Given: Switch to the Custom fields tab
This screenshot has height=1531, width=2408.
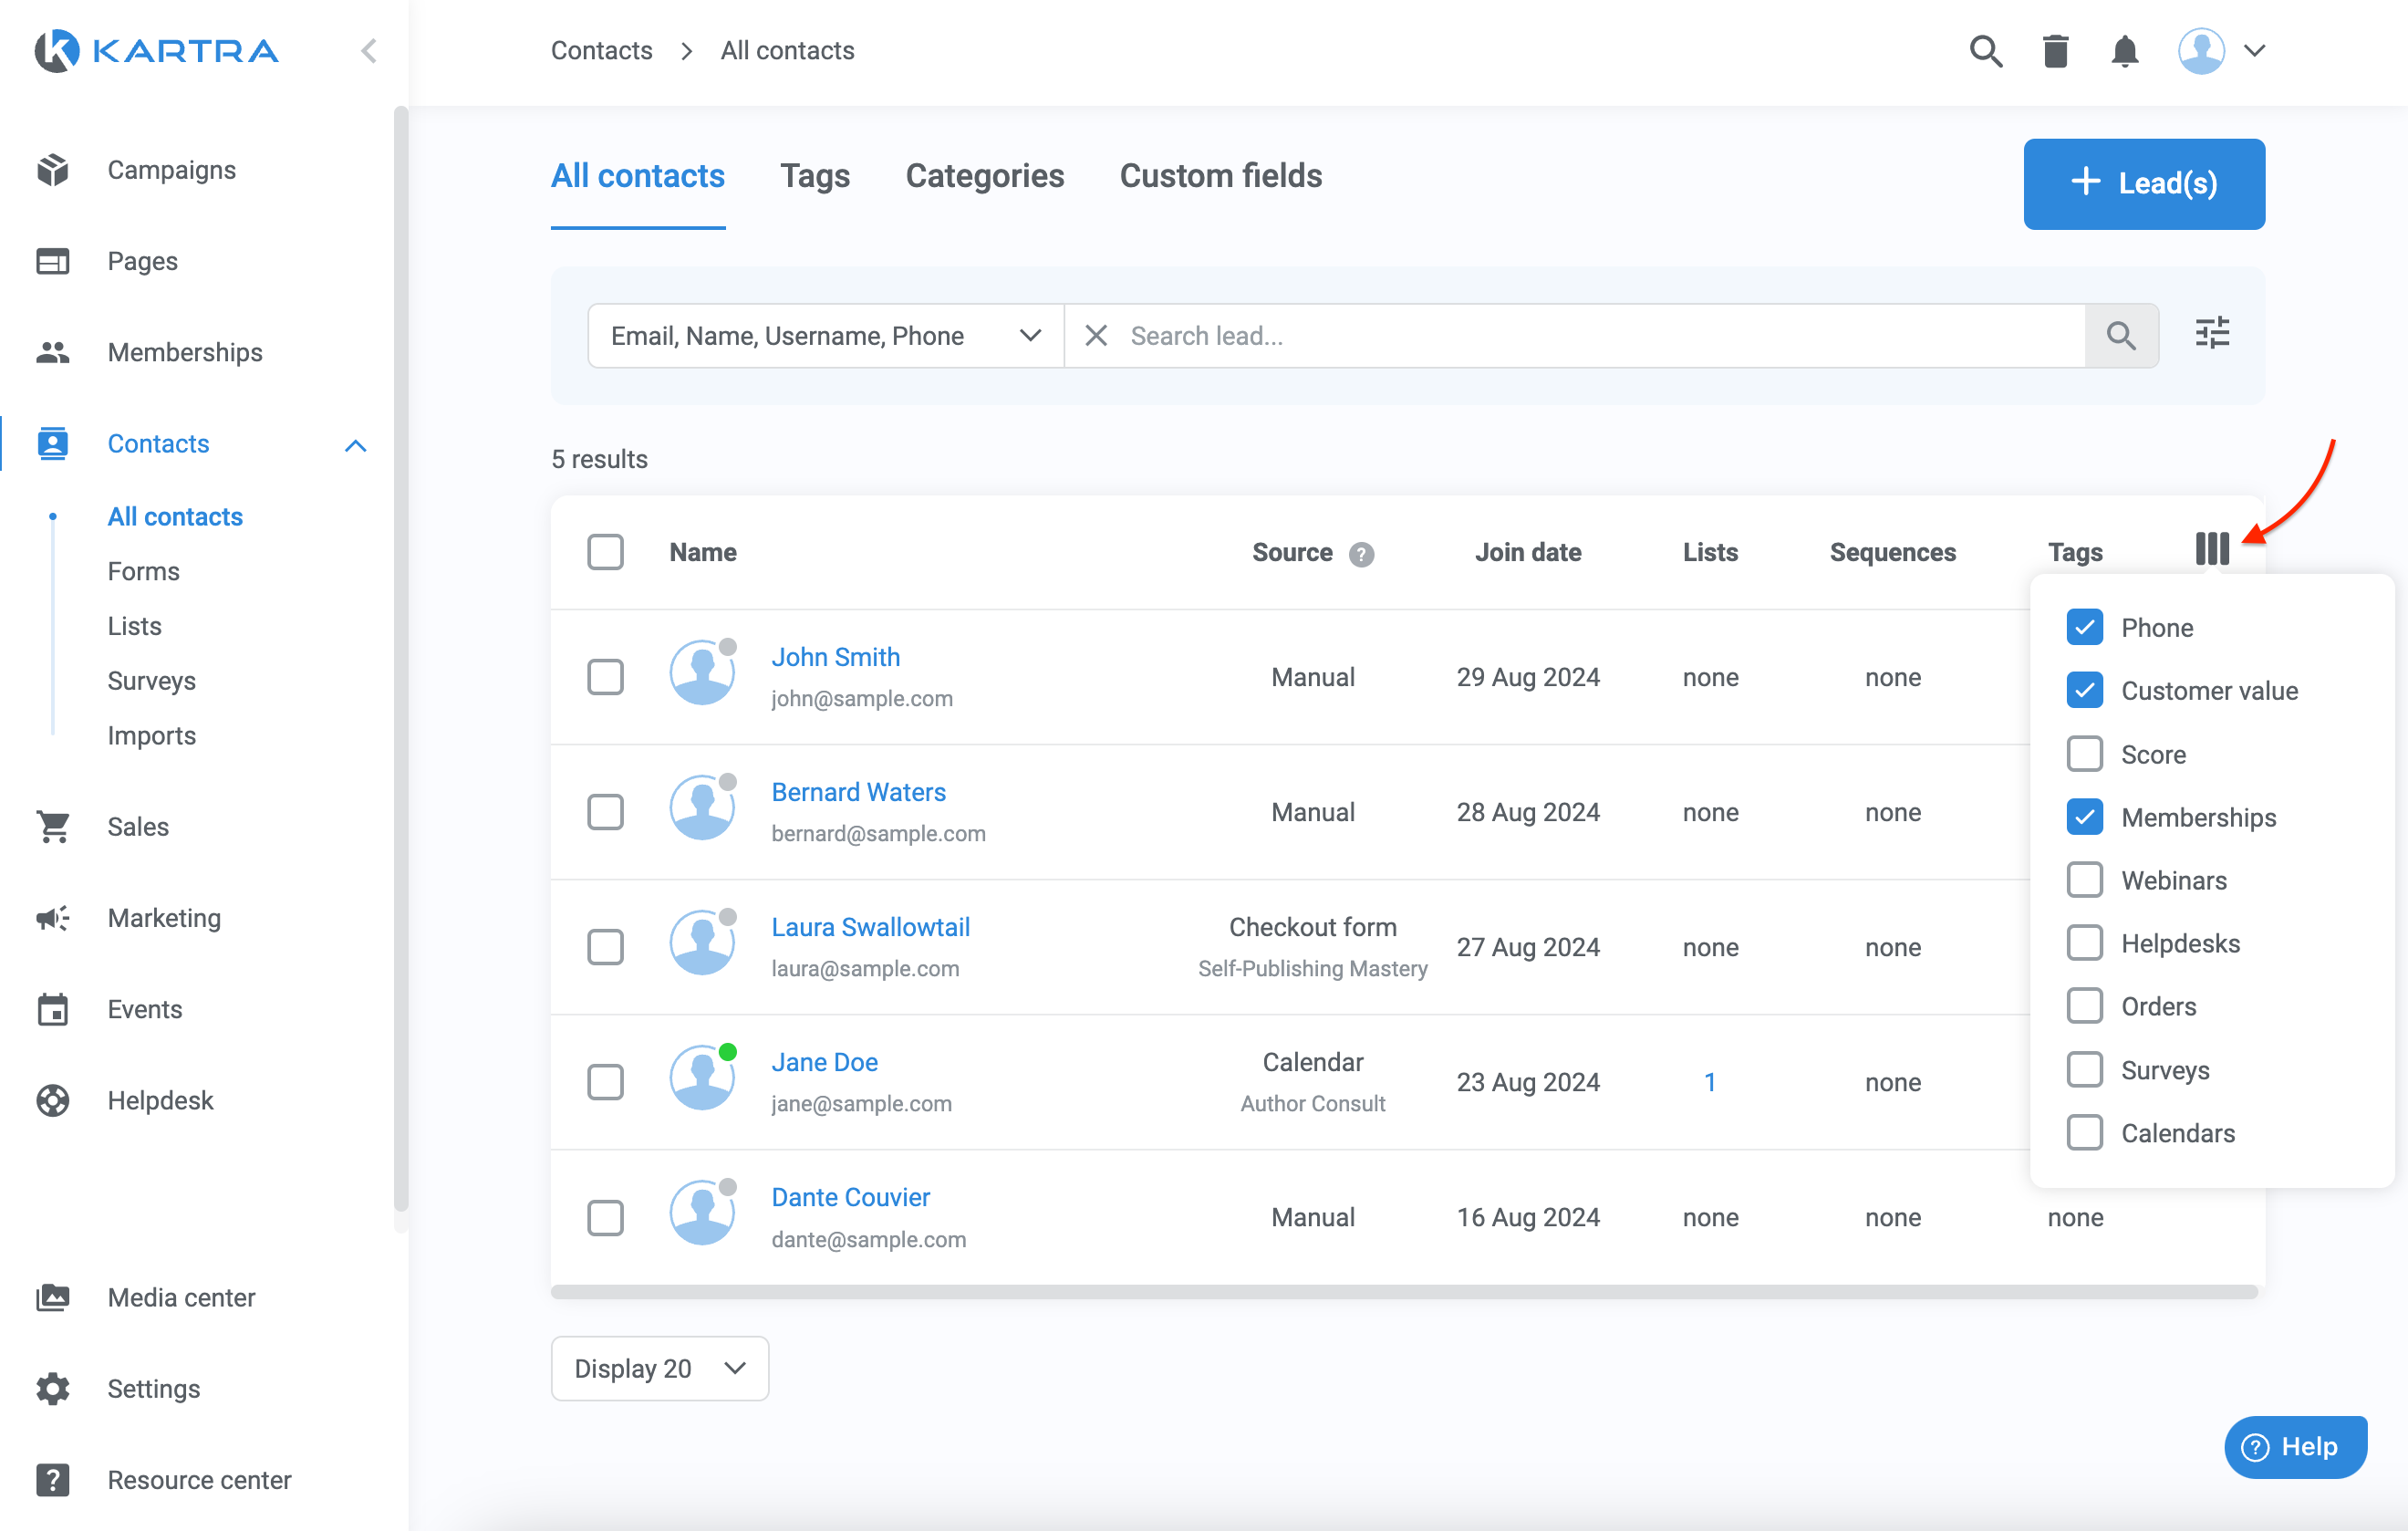Looking at the screenshot, I should coord(1220,176).
